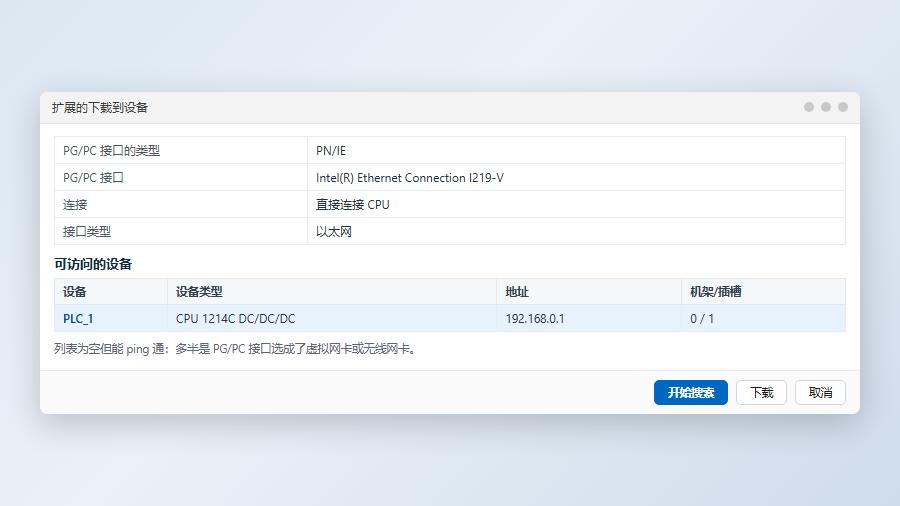The width and height of the screenshot is (900, 506).
Task: Click the 取消 button
Action: [820, 392]
